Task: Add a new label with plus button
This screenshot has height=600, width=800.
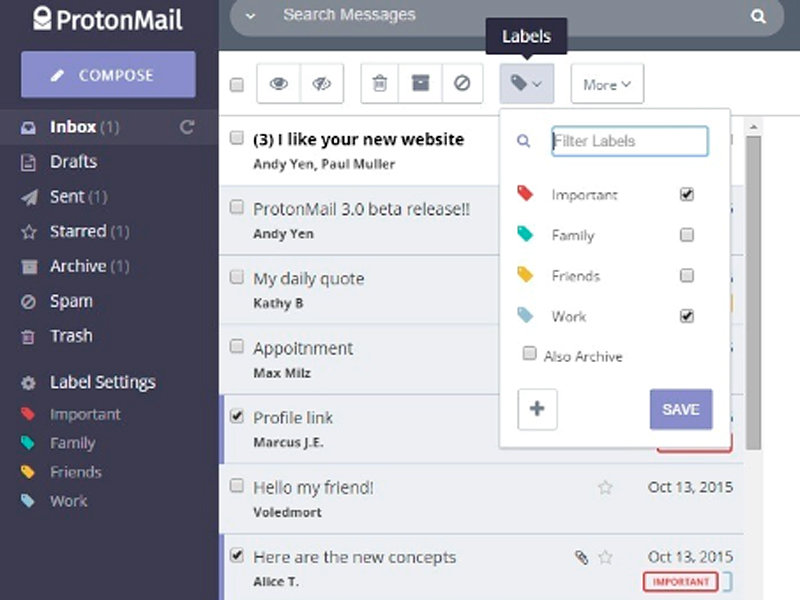Action: point(537,409)
